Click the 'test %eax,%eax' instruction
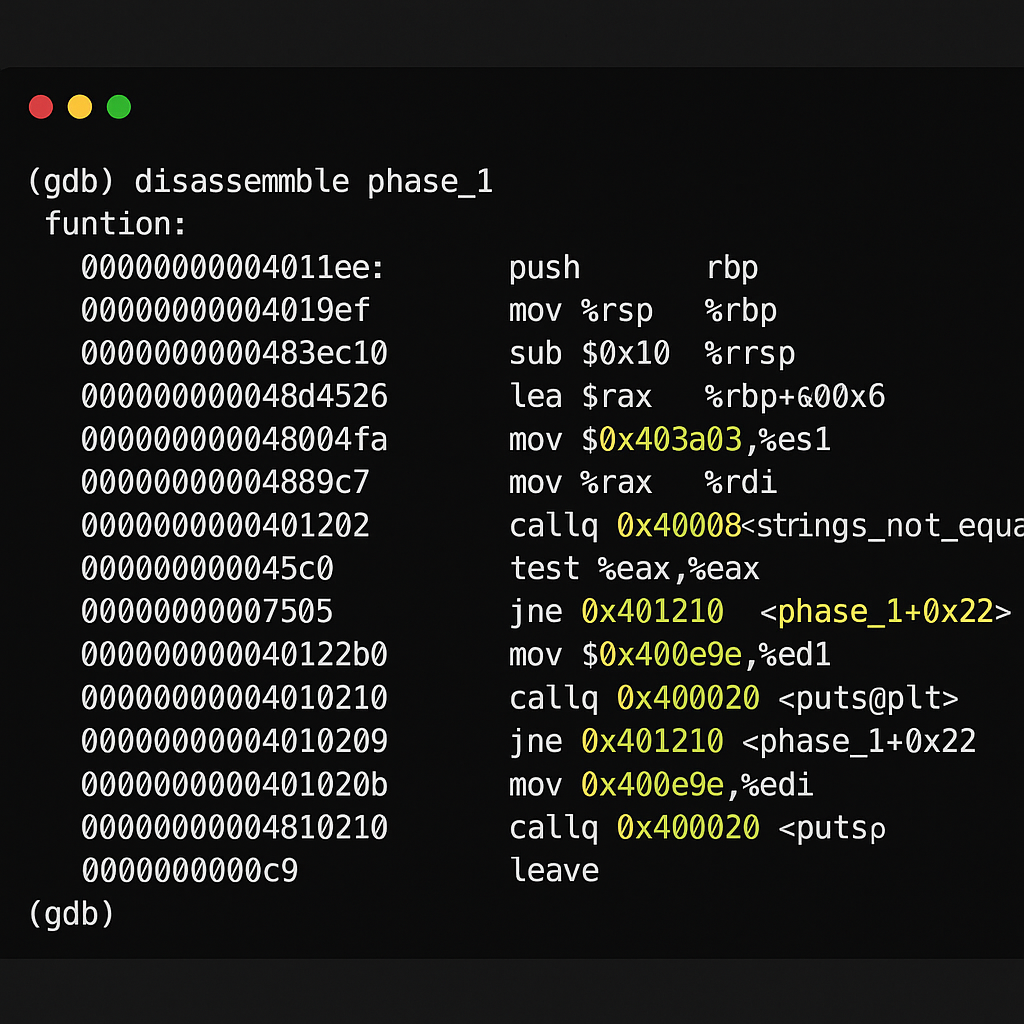This screenshot has height=1024, width=1024. [x=634, y=569]
